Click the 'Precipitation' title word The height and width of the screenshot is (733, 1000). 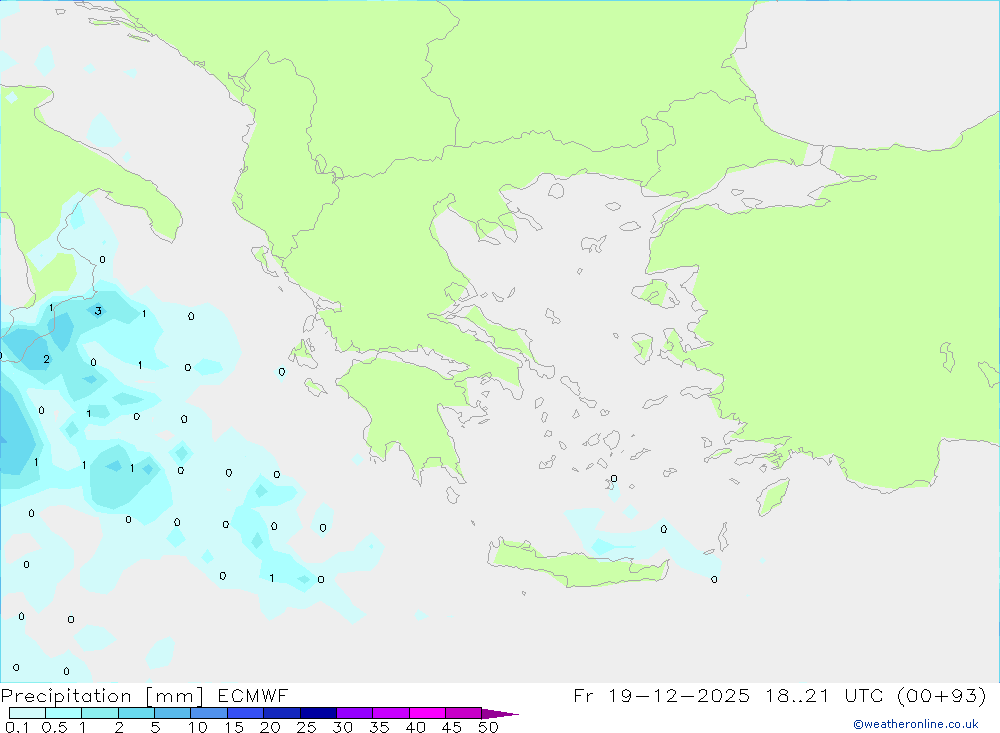(x=66, y=696)
